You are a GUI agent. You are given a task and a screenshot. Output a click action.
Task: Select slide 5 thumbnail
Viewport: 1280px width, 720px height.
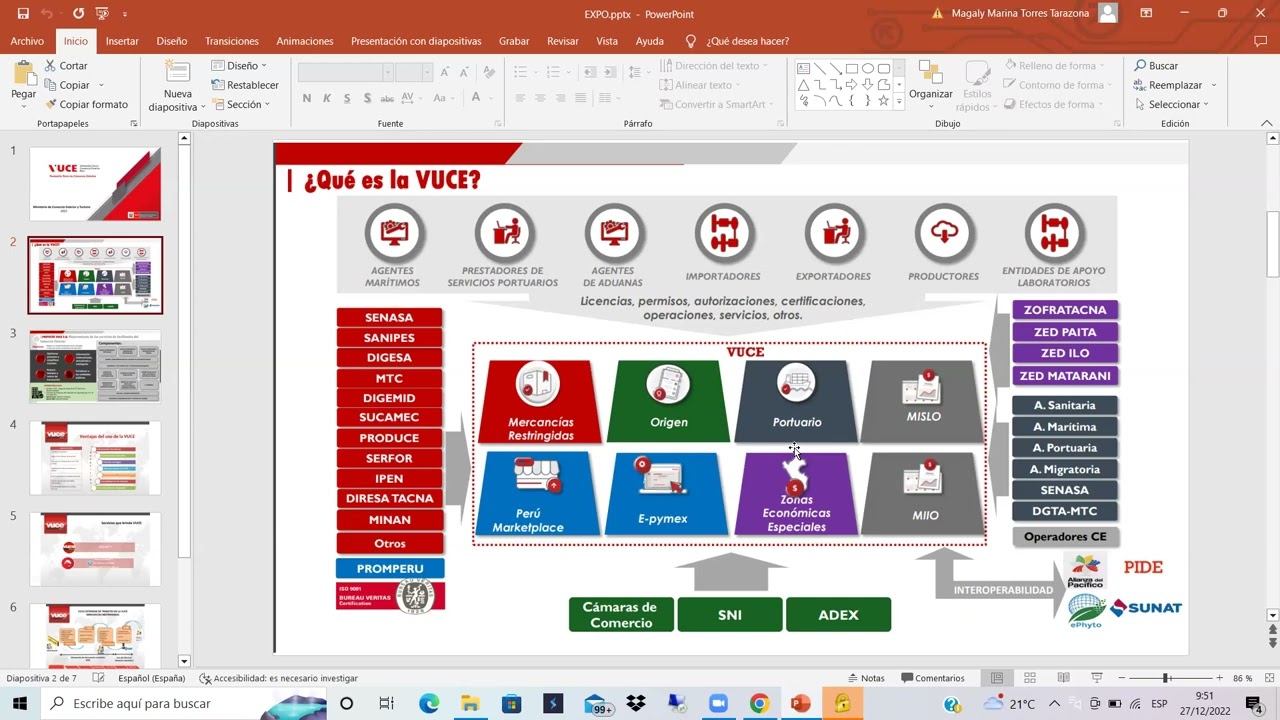point(95,549)
